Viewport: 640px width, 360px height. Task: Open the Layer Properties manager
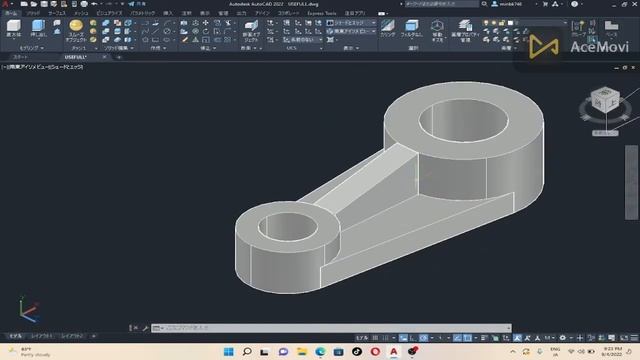(x=464, y=31)
